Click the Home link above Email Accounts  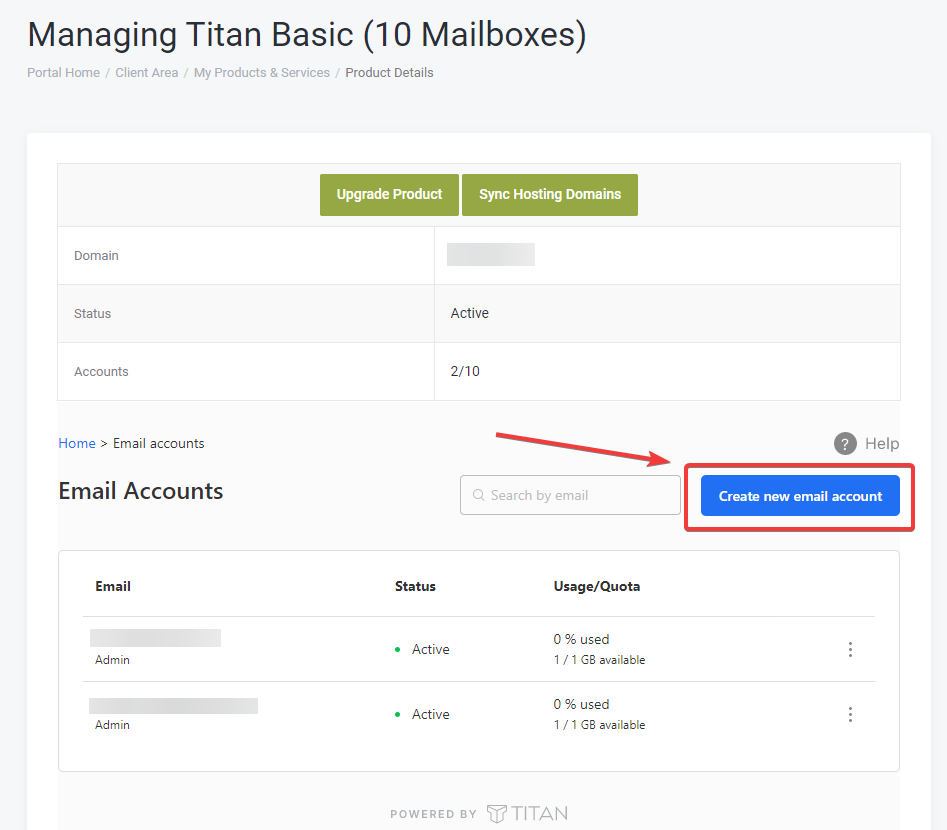77,443
